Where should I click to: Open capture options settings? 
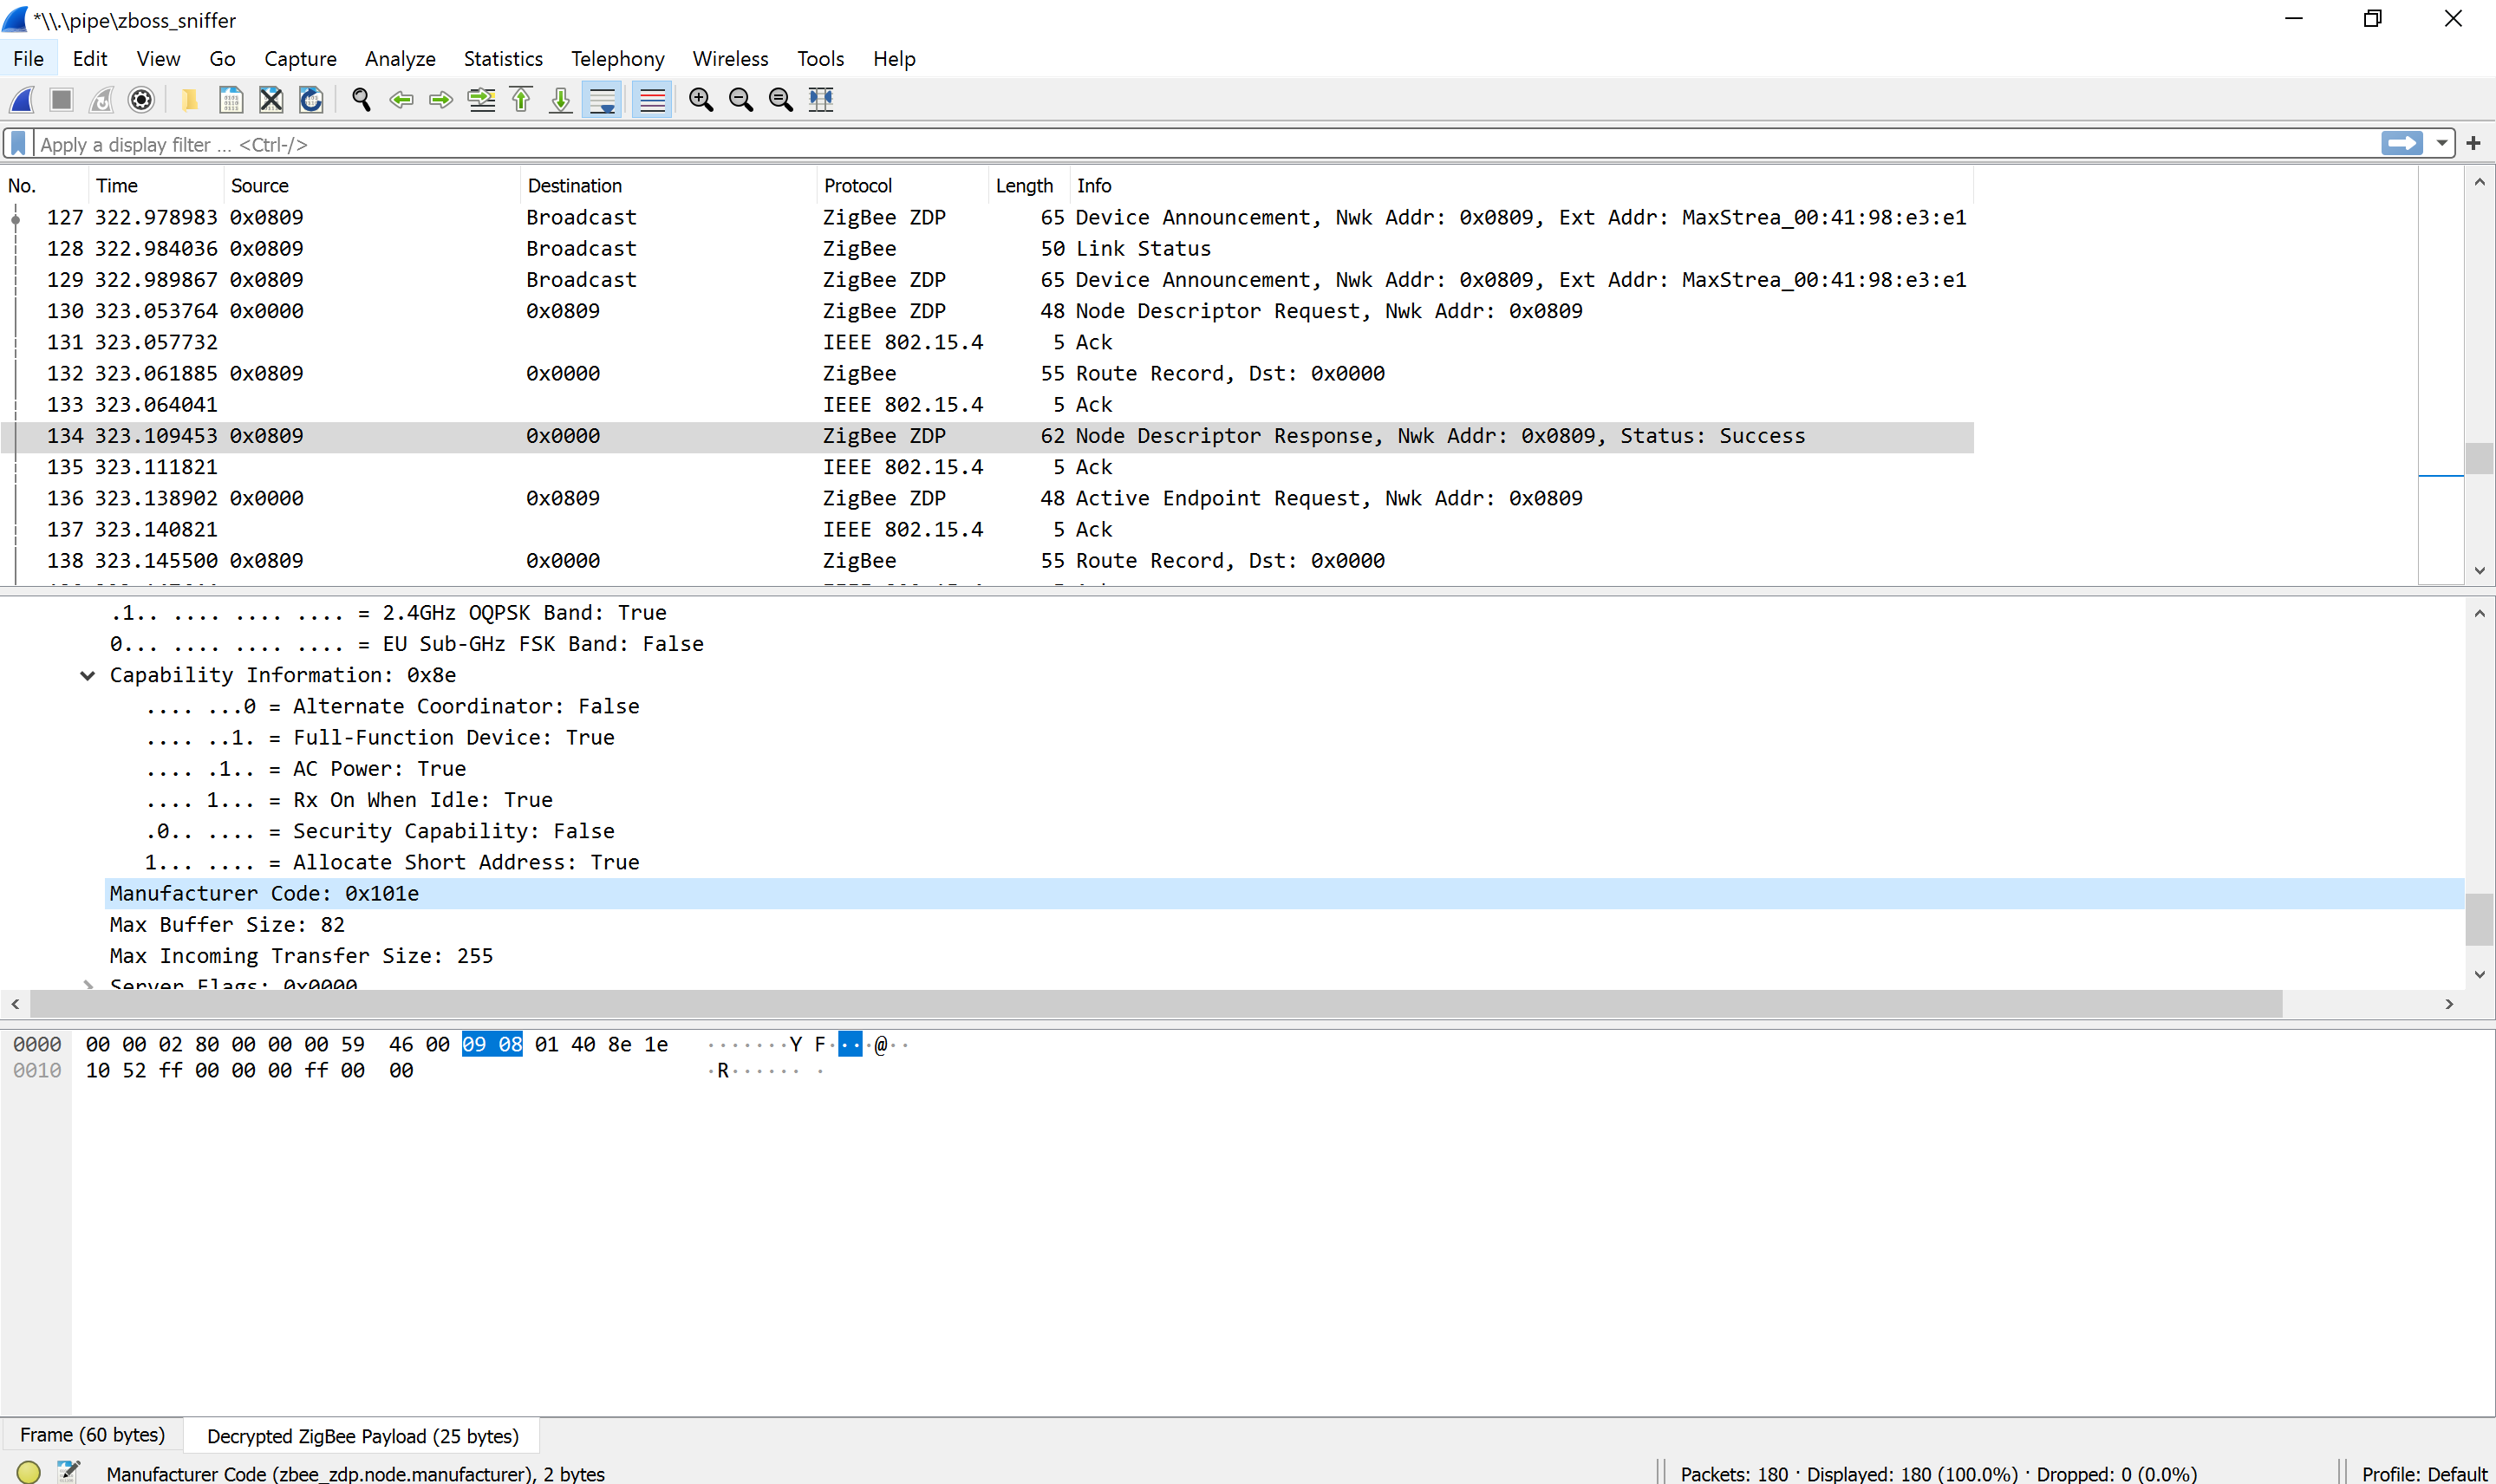point(141,99)
